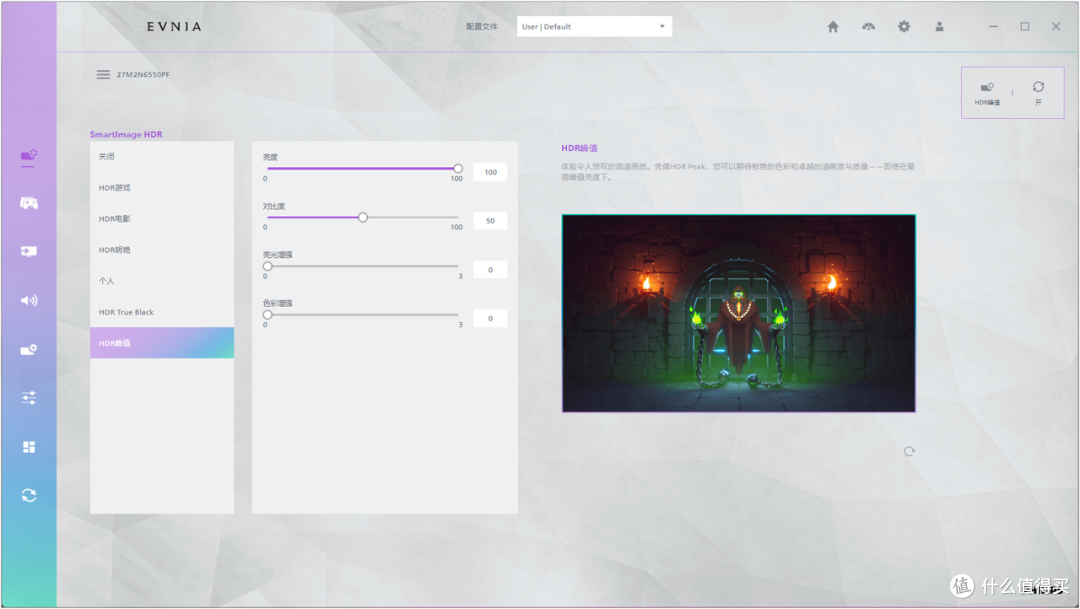Select the HDR电影 mode

coord(162,218)
